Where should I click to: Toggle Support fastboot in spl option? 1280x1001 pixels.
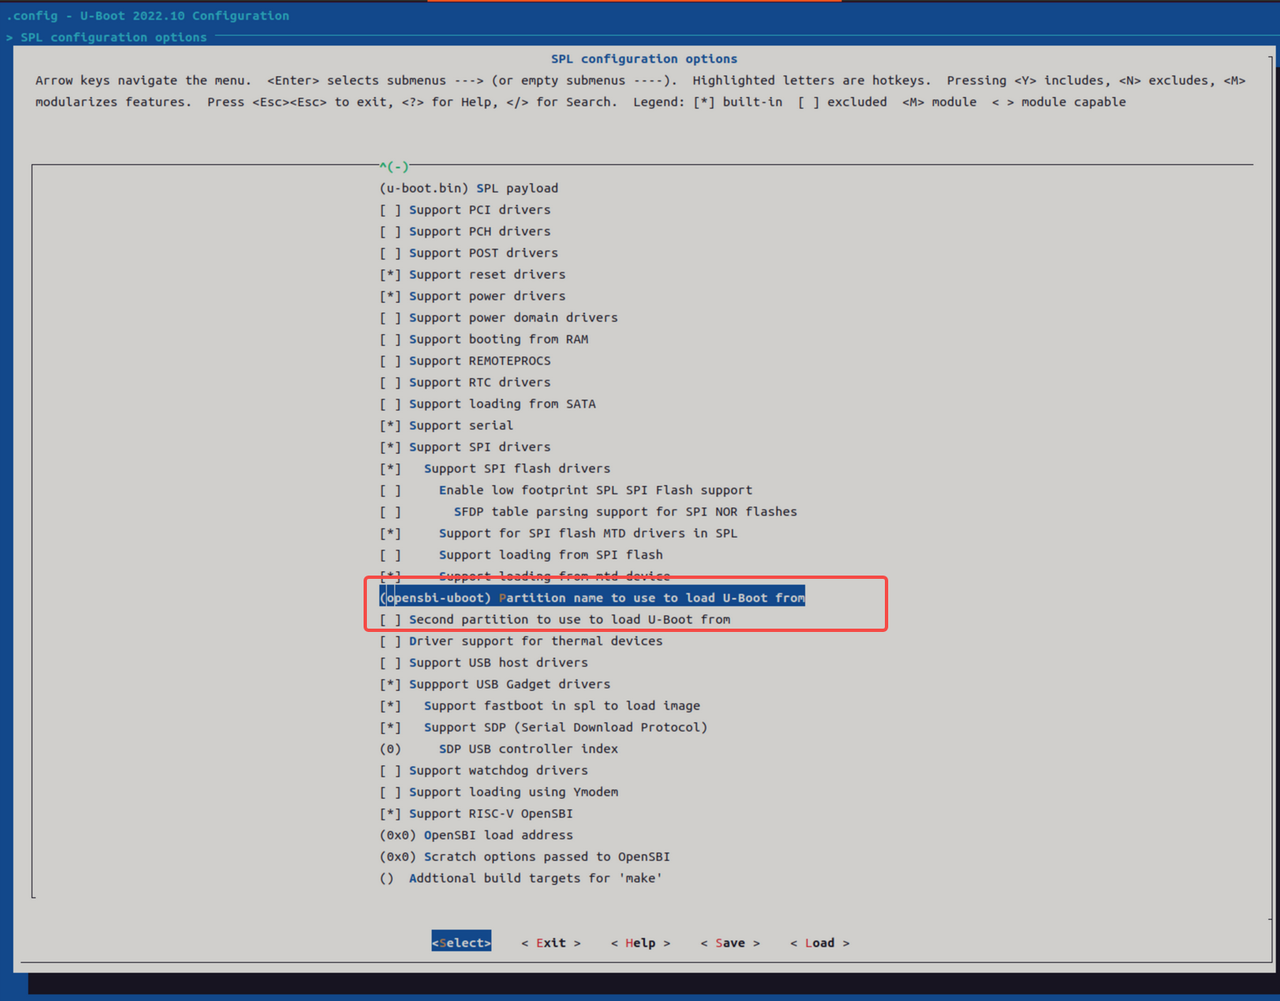[x=391, y=706]
